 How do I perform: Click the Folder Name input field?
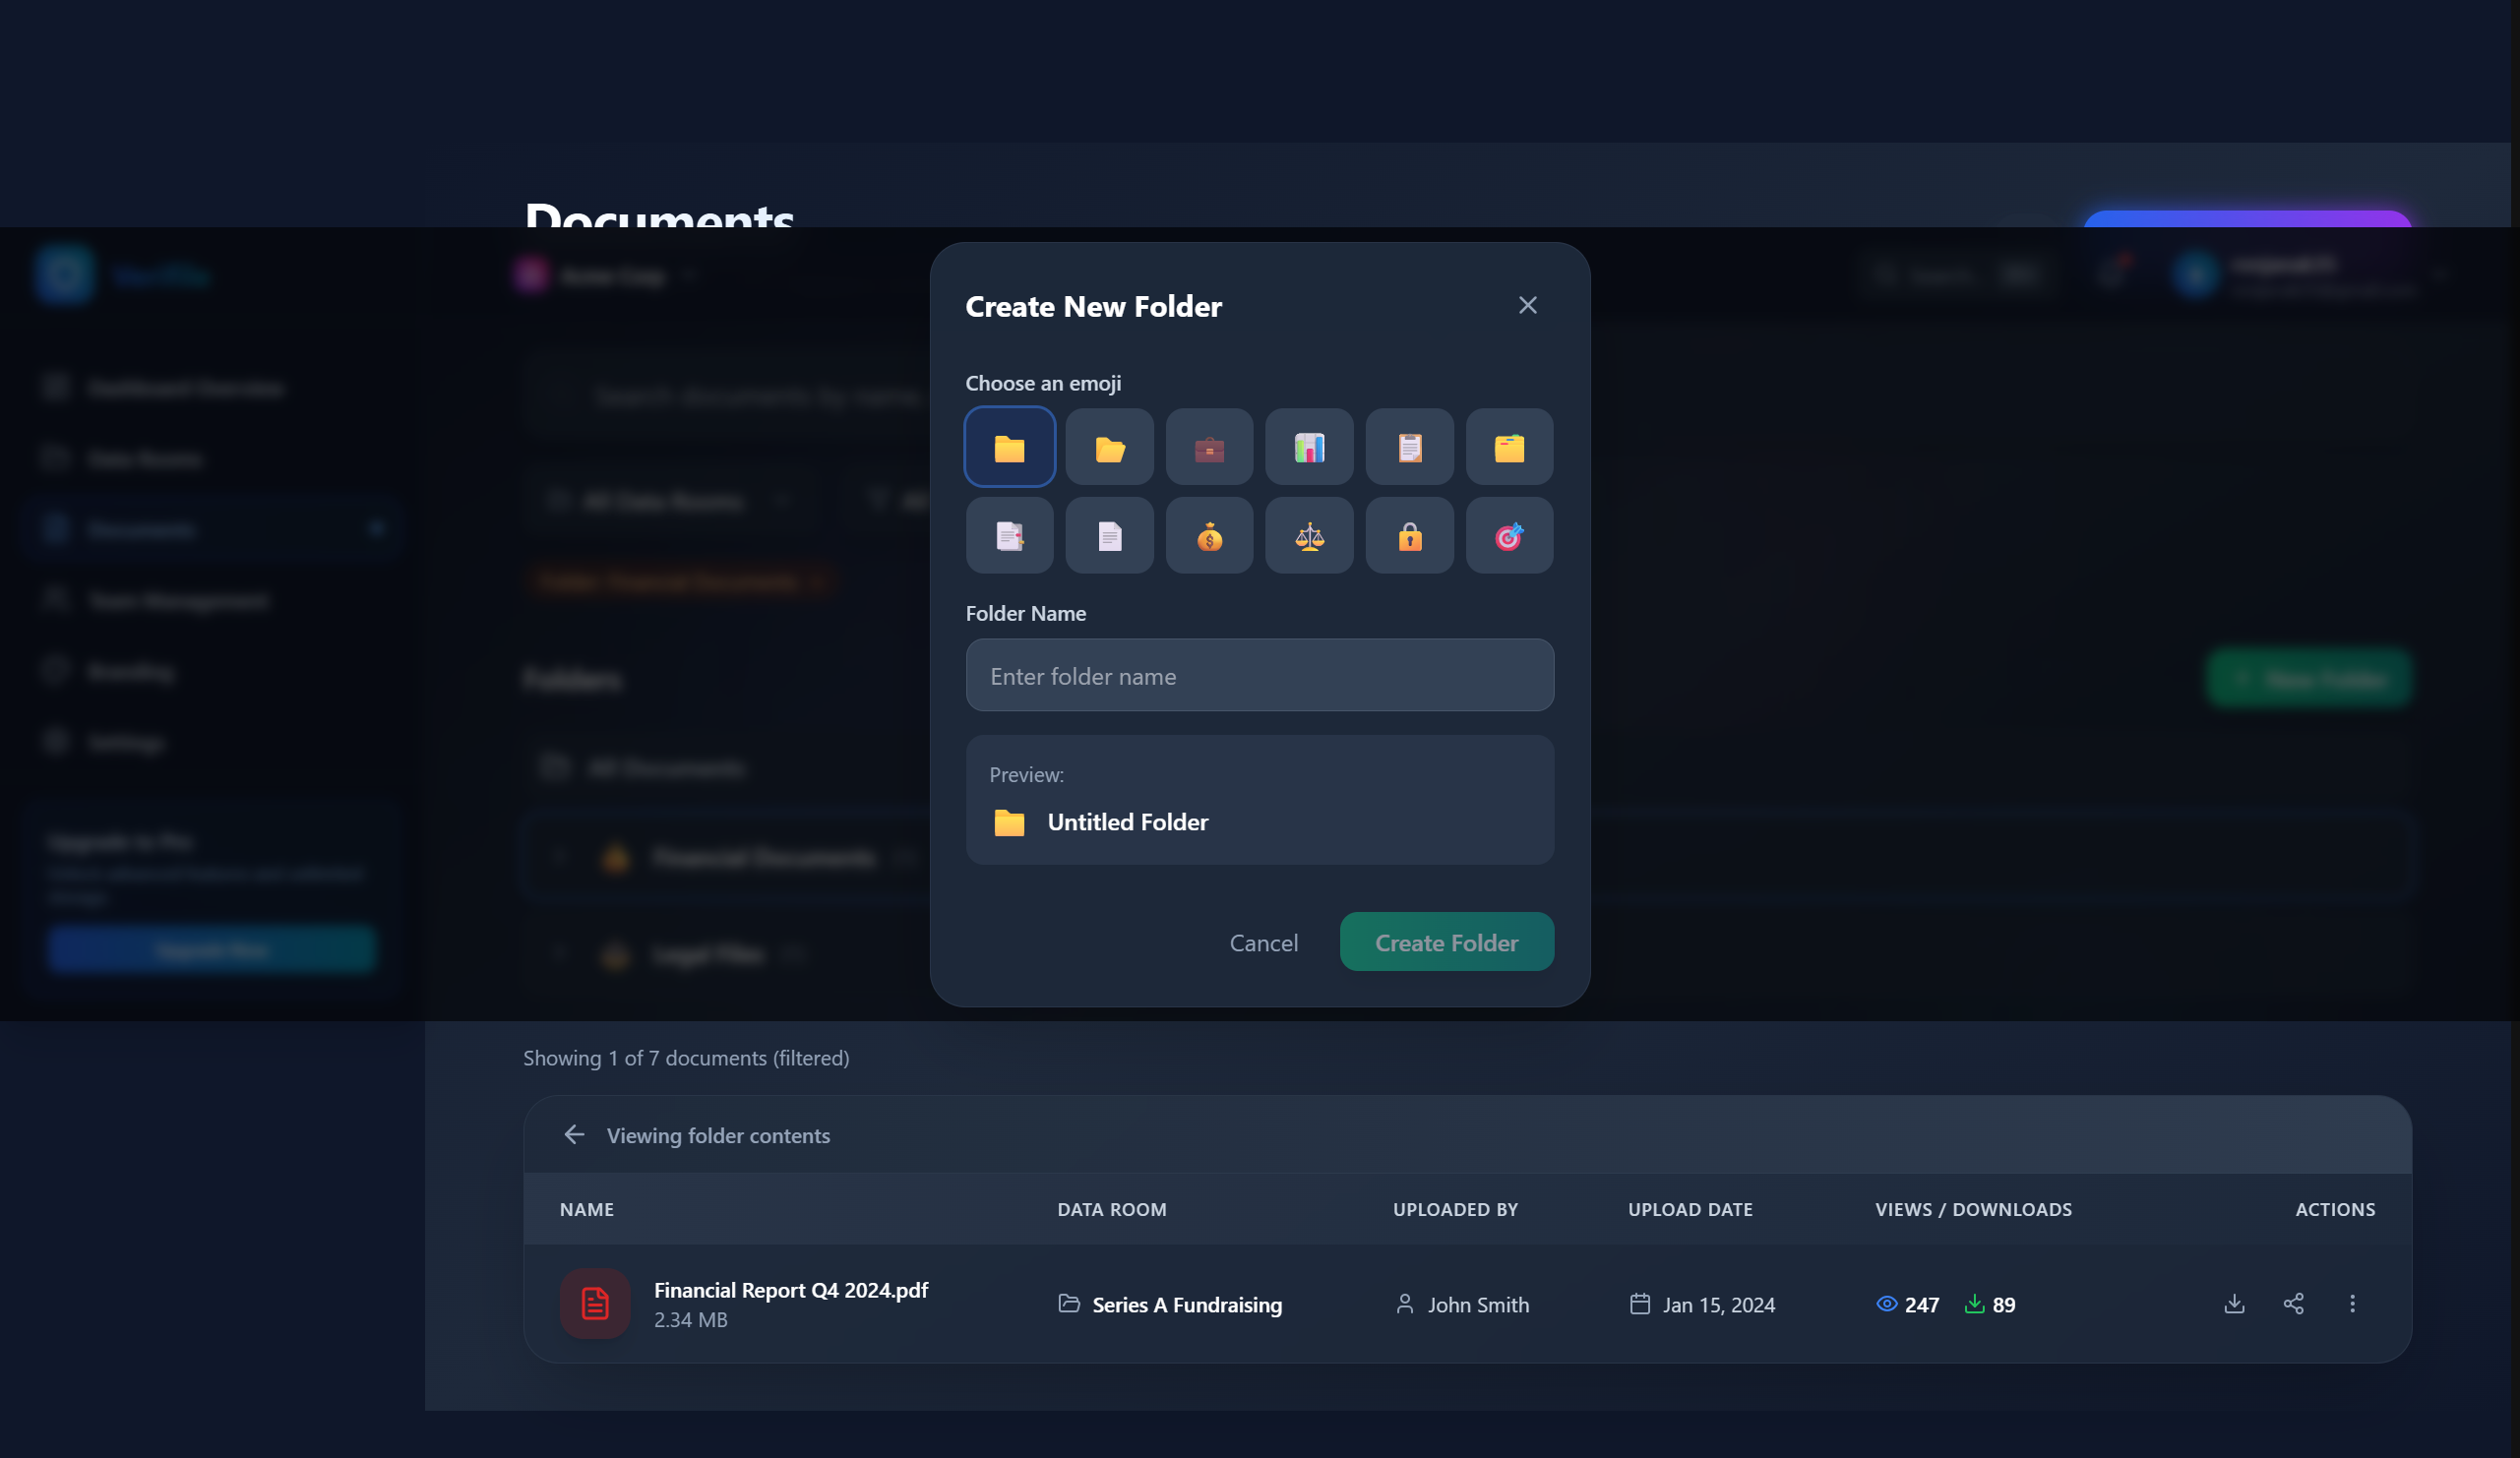pyautogui.click(x=1259, y=675)
